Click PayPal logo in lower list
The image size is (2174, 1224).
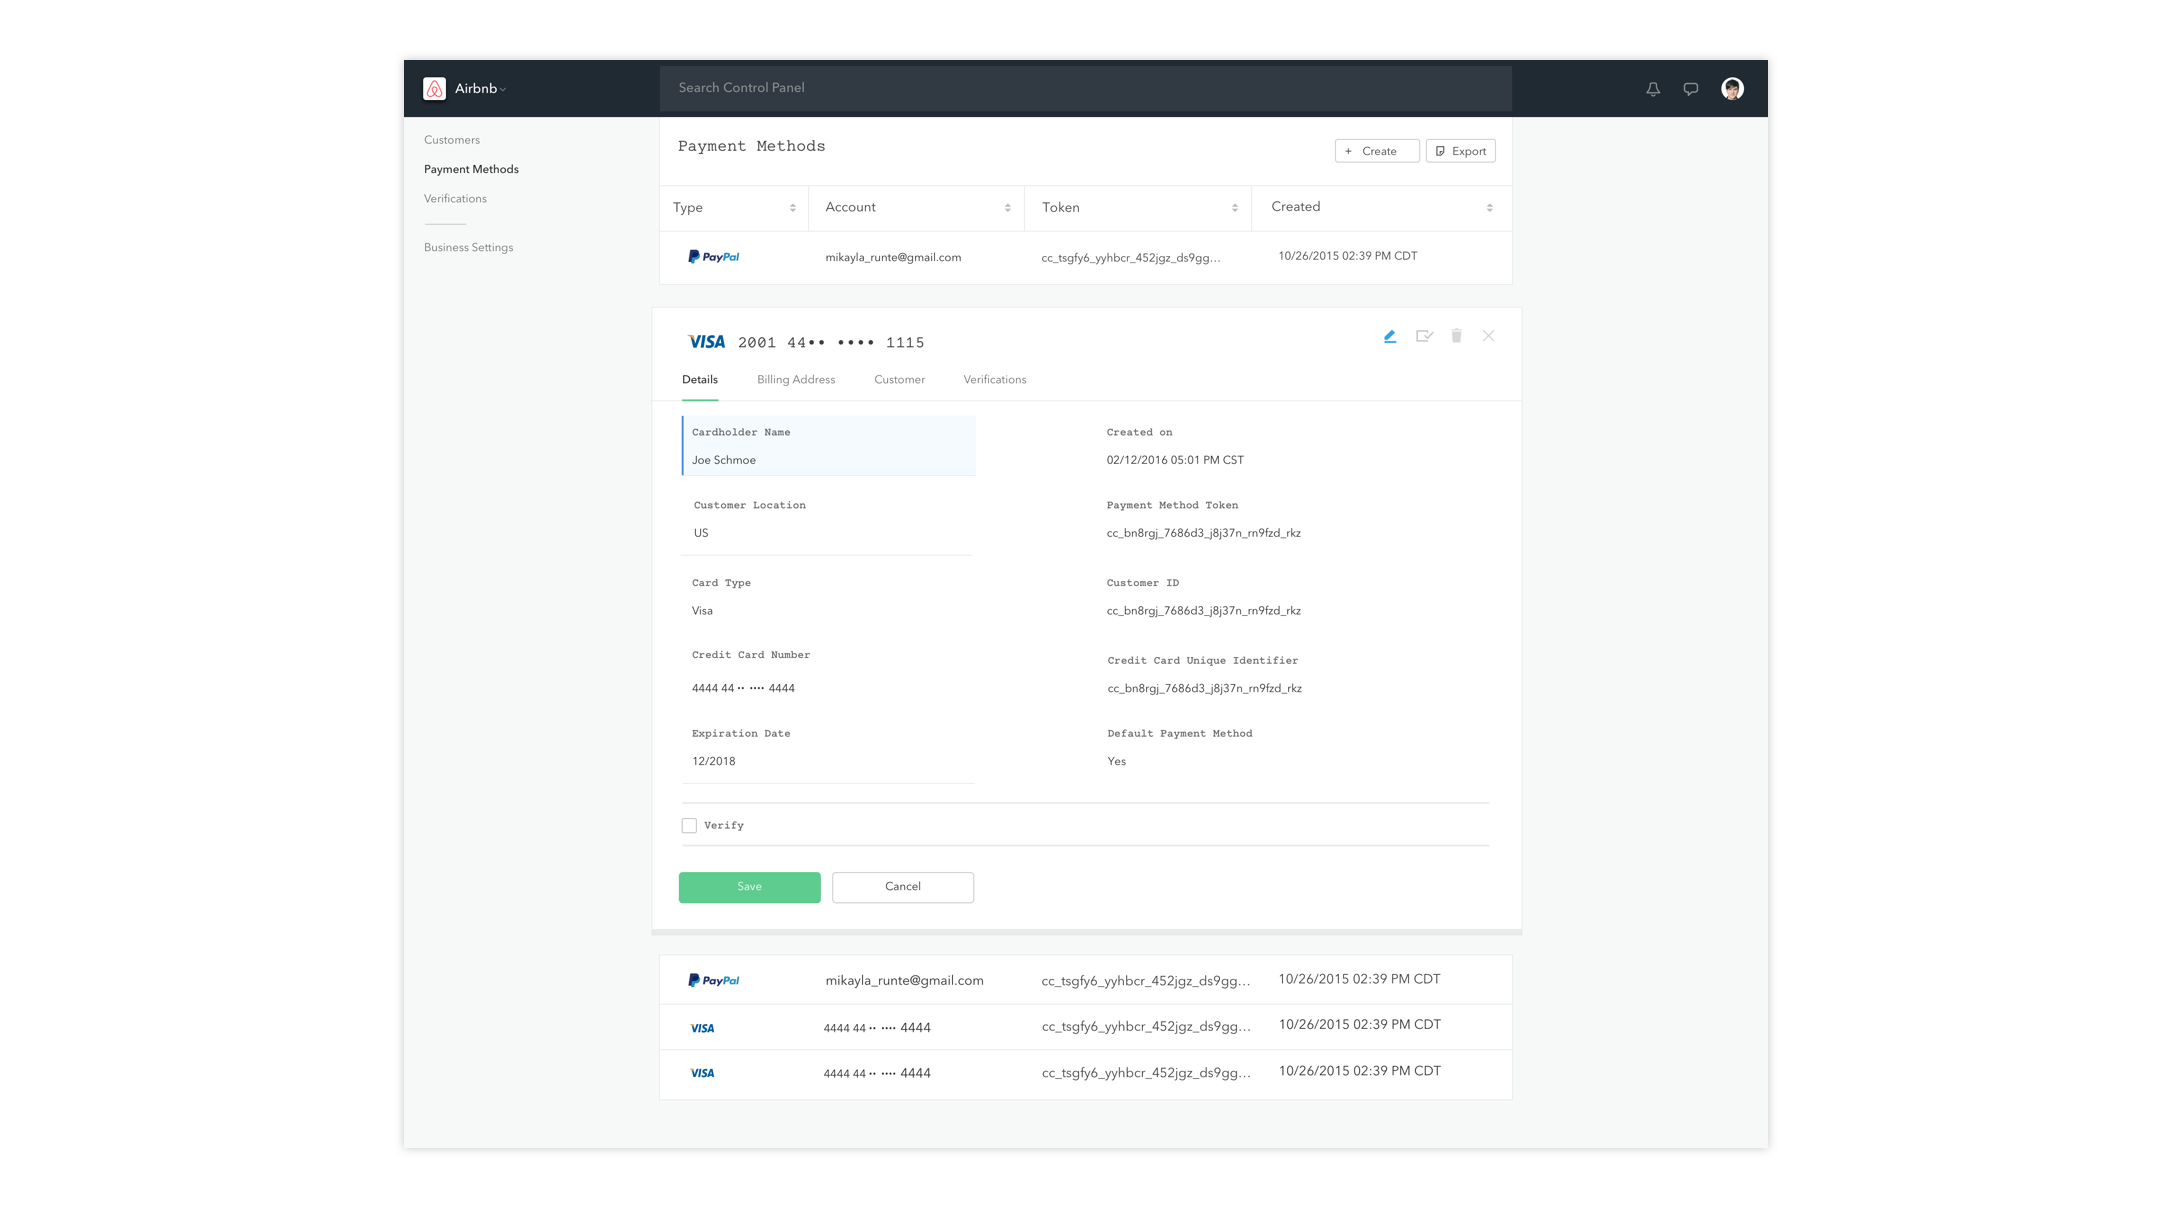point(713,981)
